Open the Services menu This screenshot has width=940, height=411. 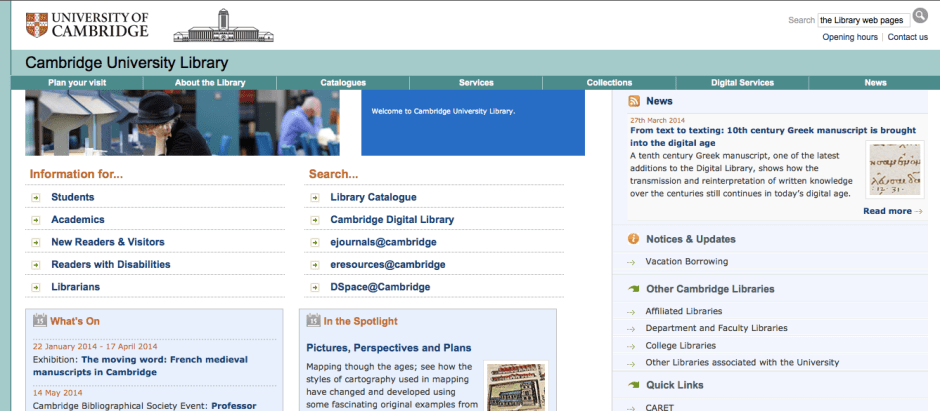pos(476,83)
